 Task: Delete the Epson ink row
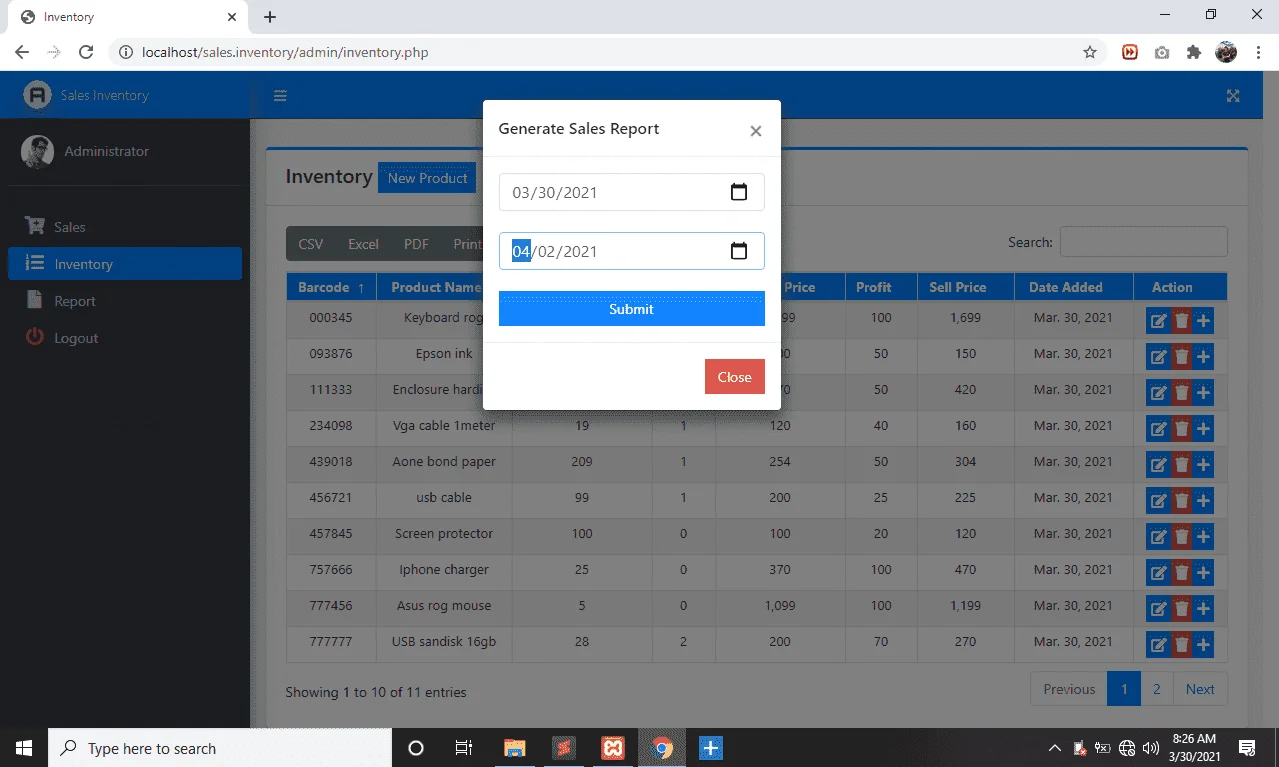[1181, 357]
